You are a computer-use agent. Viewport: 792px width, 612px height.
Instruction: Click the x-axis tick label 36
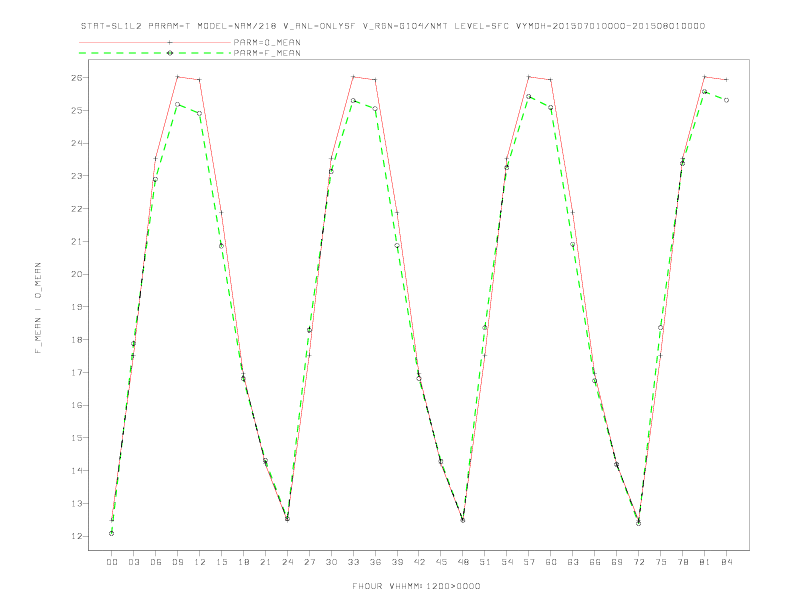tap(375, 562)
